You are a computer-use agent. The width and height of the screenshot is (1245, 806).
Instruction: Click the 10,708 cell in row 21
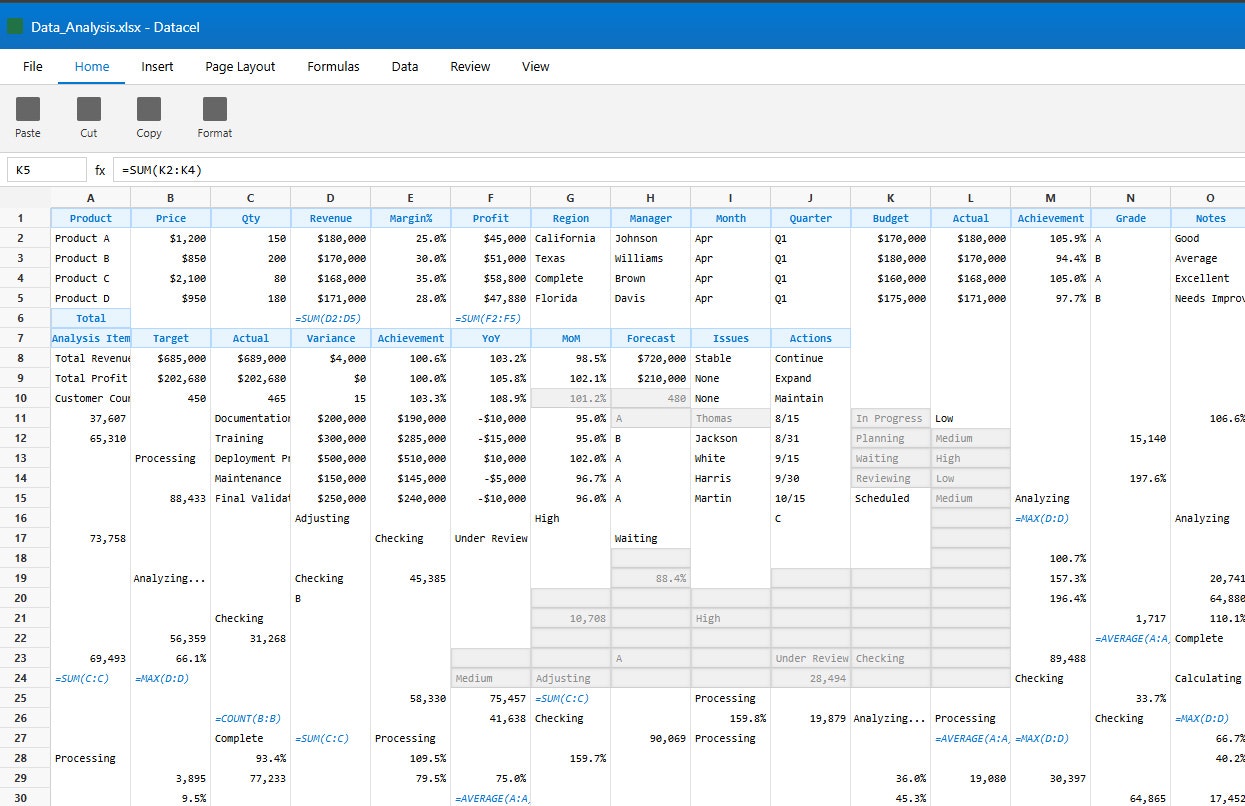pyautogui.click(x=571, y=618)
